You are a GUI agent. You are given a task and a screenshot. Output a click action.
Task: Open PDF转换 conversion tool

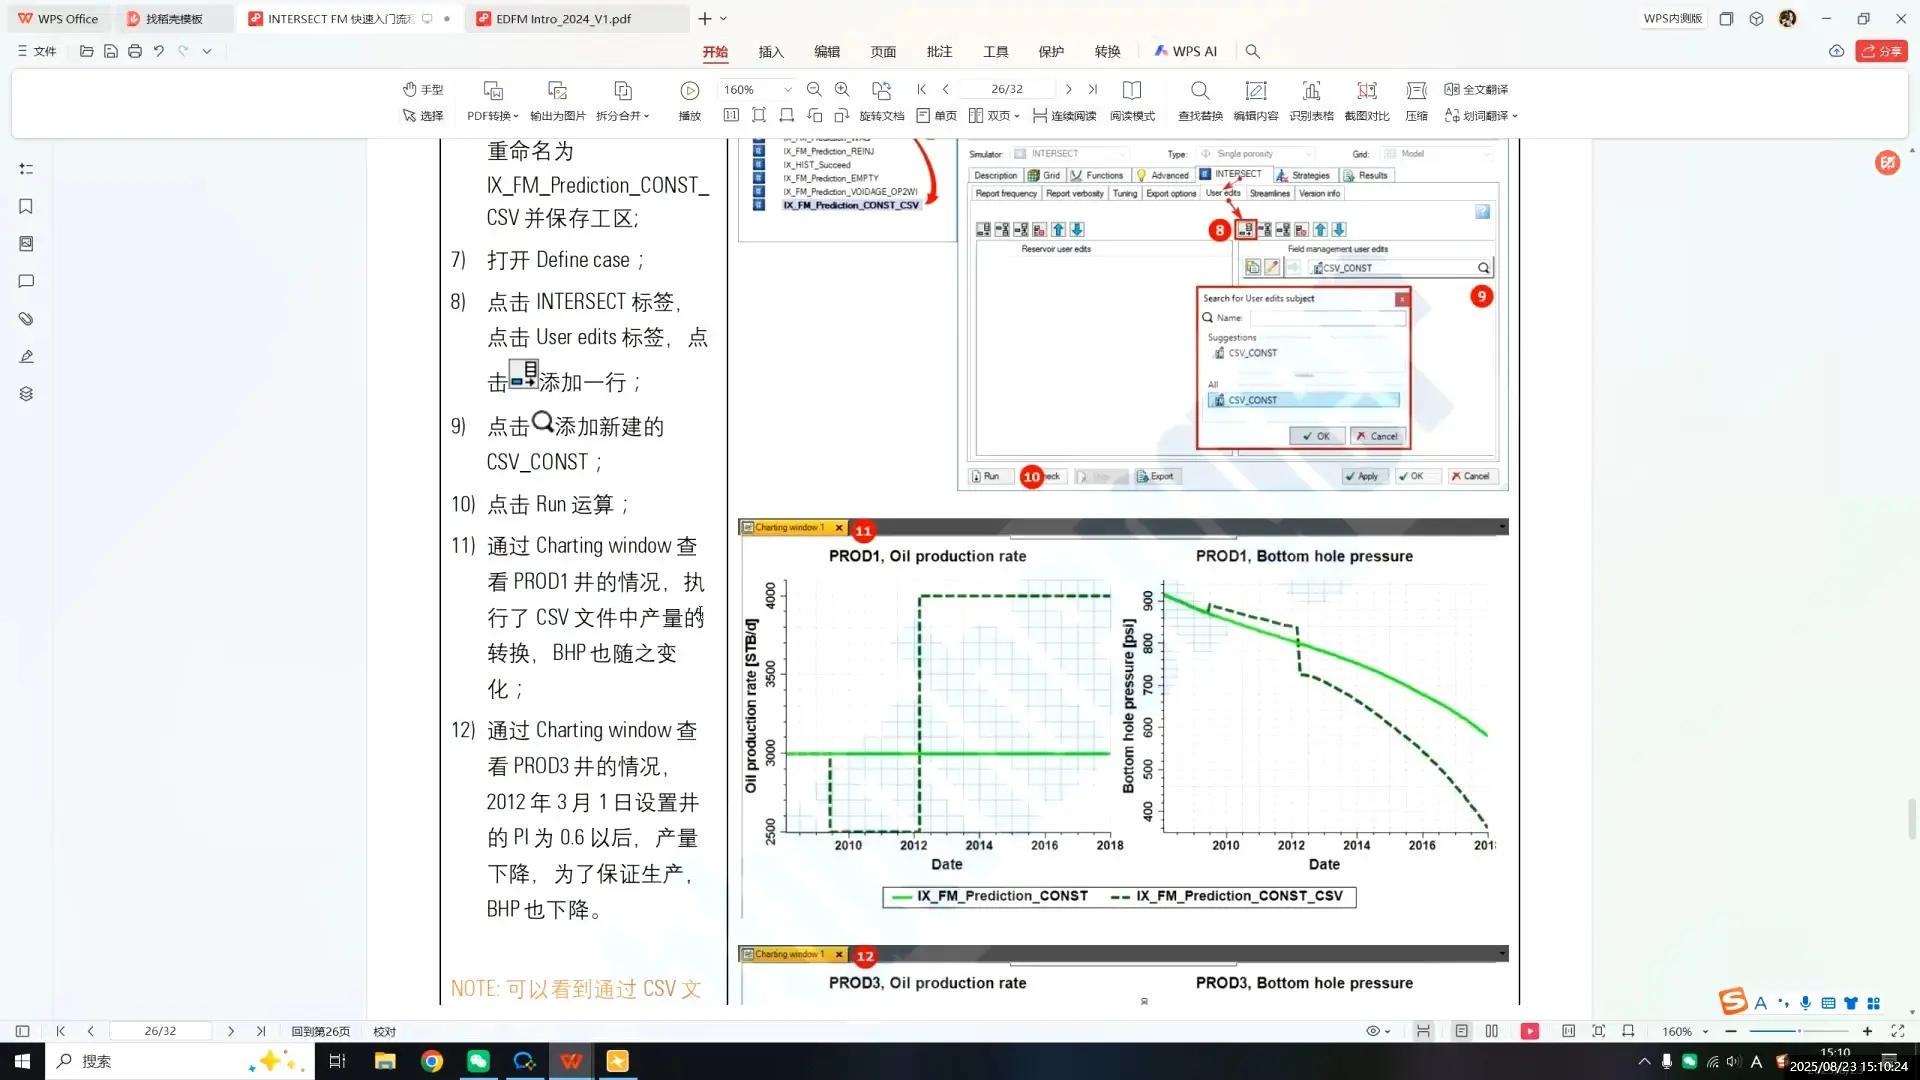tap(493, 102)
